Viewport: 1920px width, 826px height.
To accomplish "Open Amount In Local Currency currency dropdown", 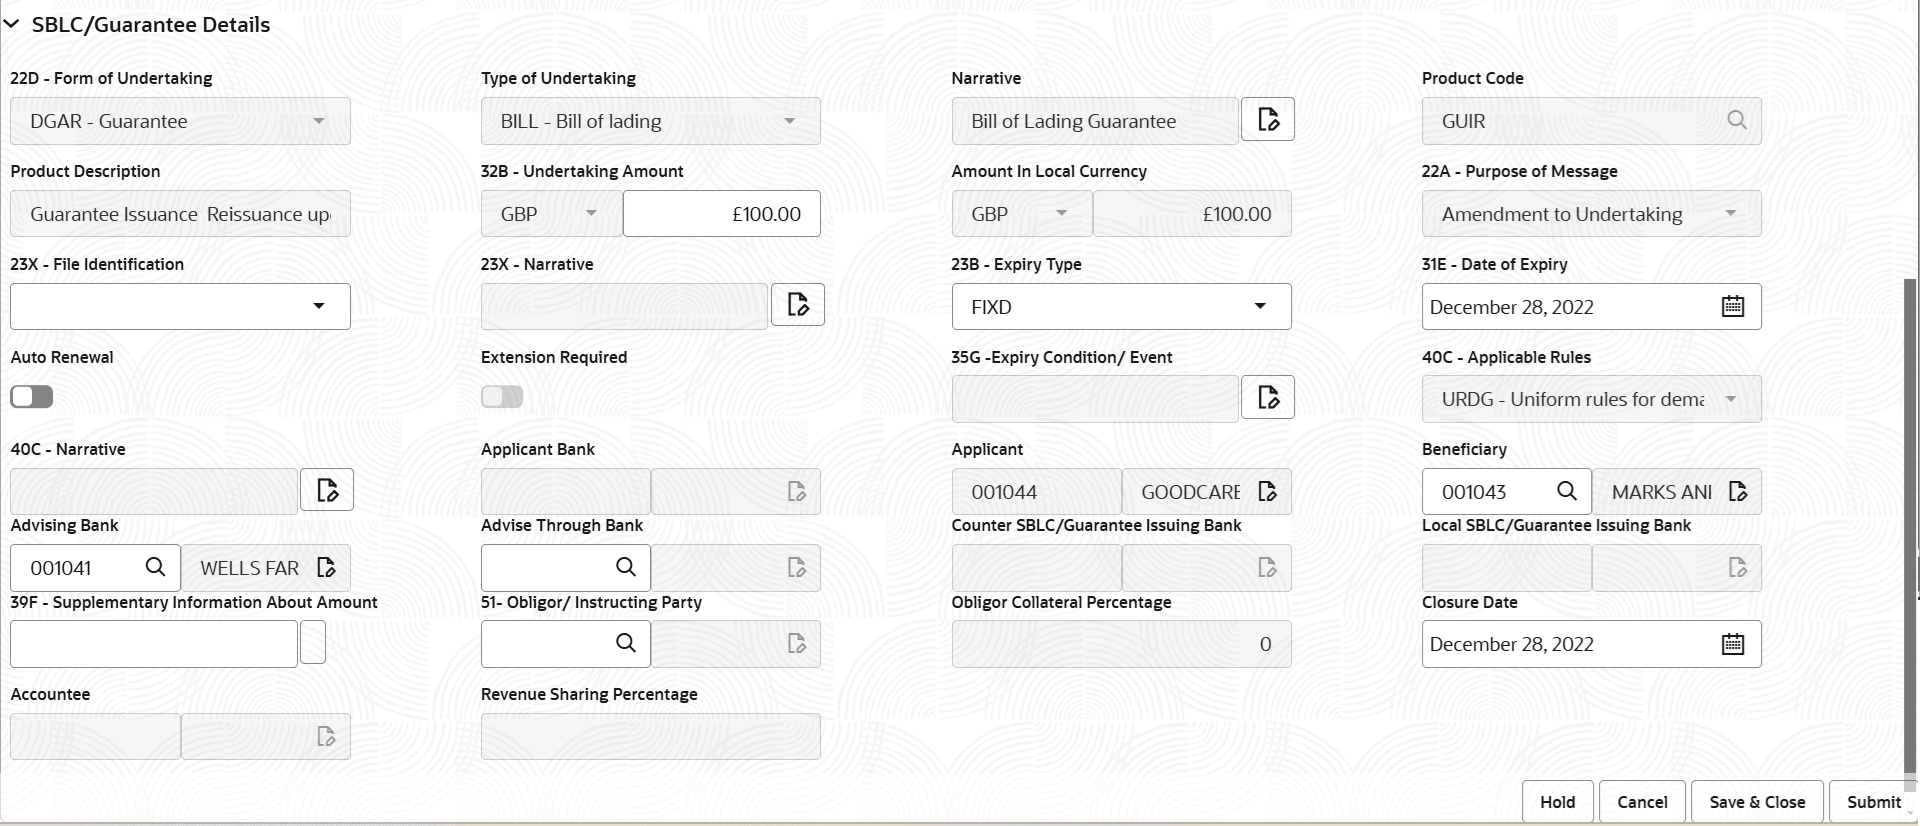I will (1022, 214).
